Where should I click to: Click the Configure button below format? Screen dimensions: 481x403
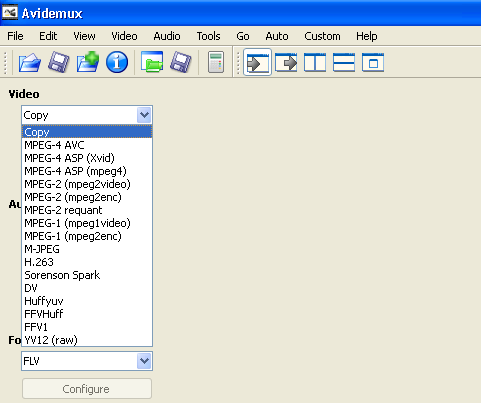pos(87,389)
